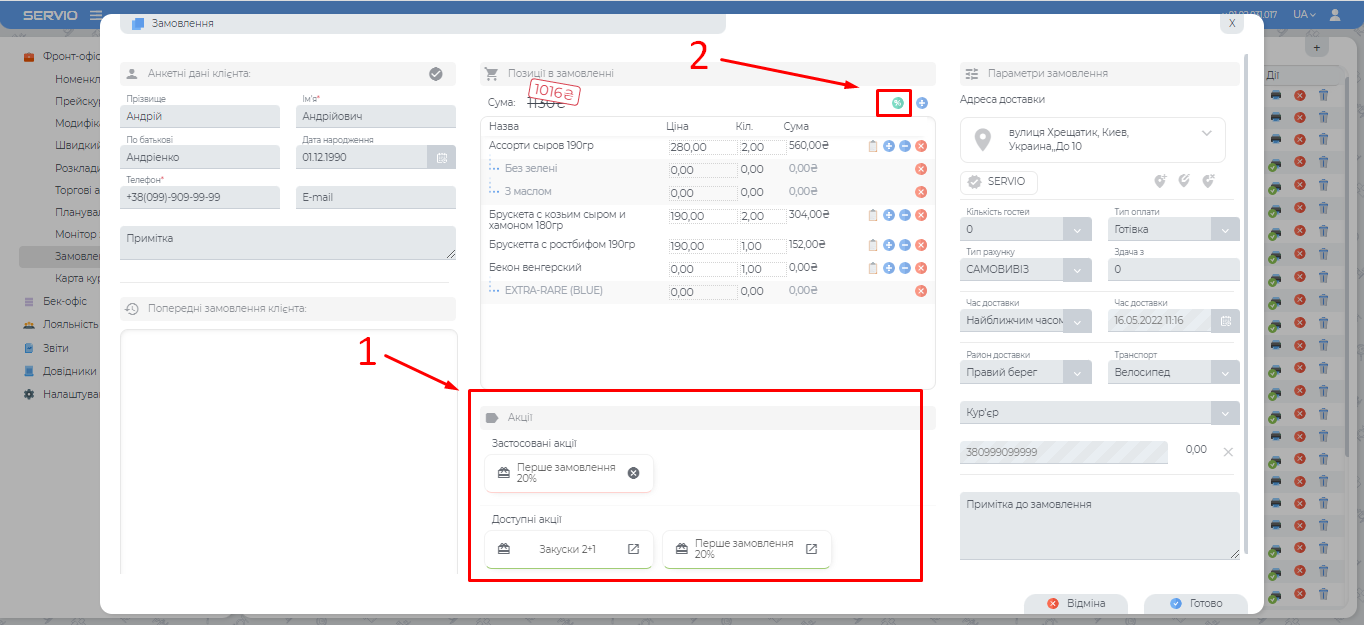The width and height of the screenshot is (1364, 625).
Task: Open Лояльність sidebar section
Action: click(x=70, y=324)
